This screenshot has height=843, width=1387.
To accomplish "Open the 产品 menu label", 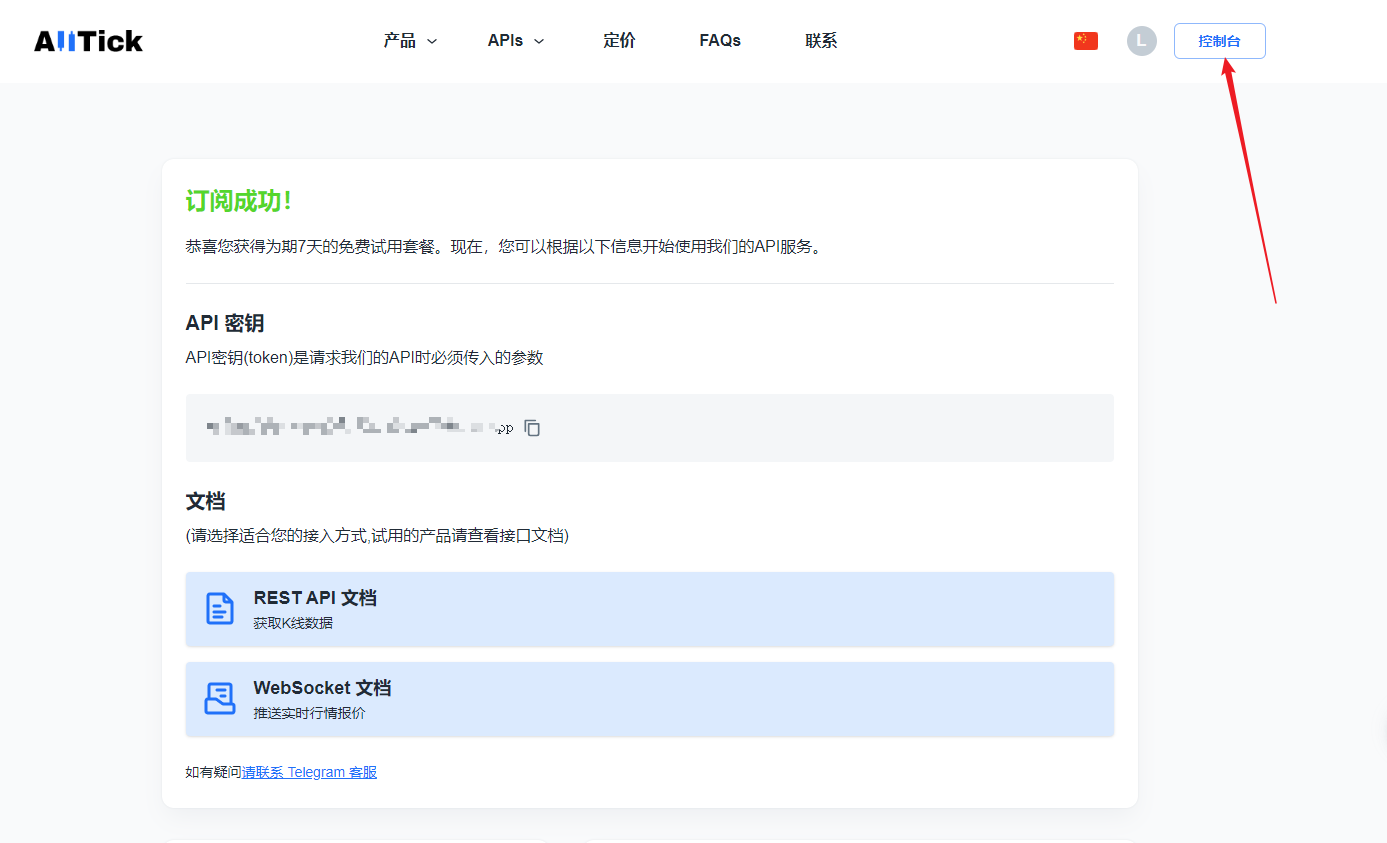I will [x=399, y=41].
